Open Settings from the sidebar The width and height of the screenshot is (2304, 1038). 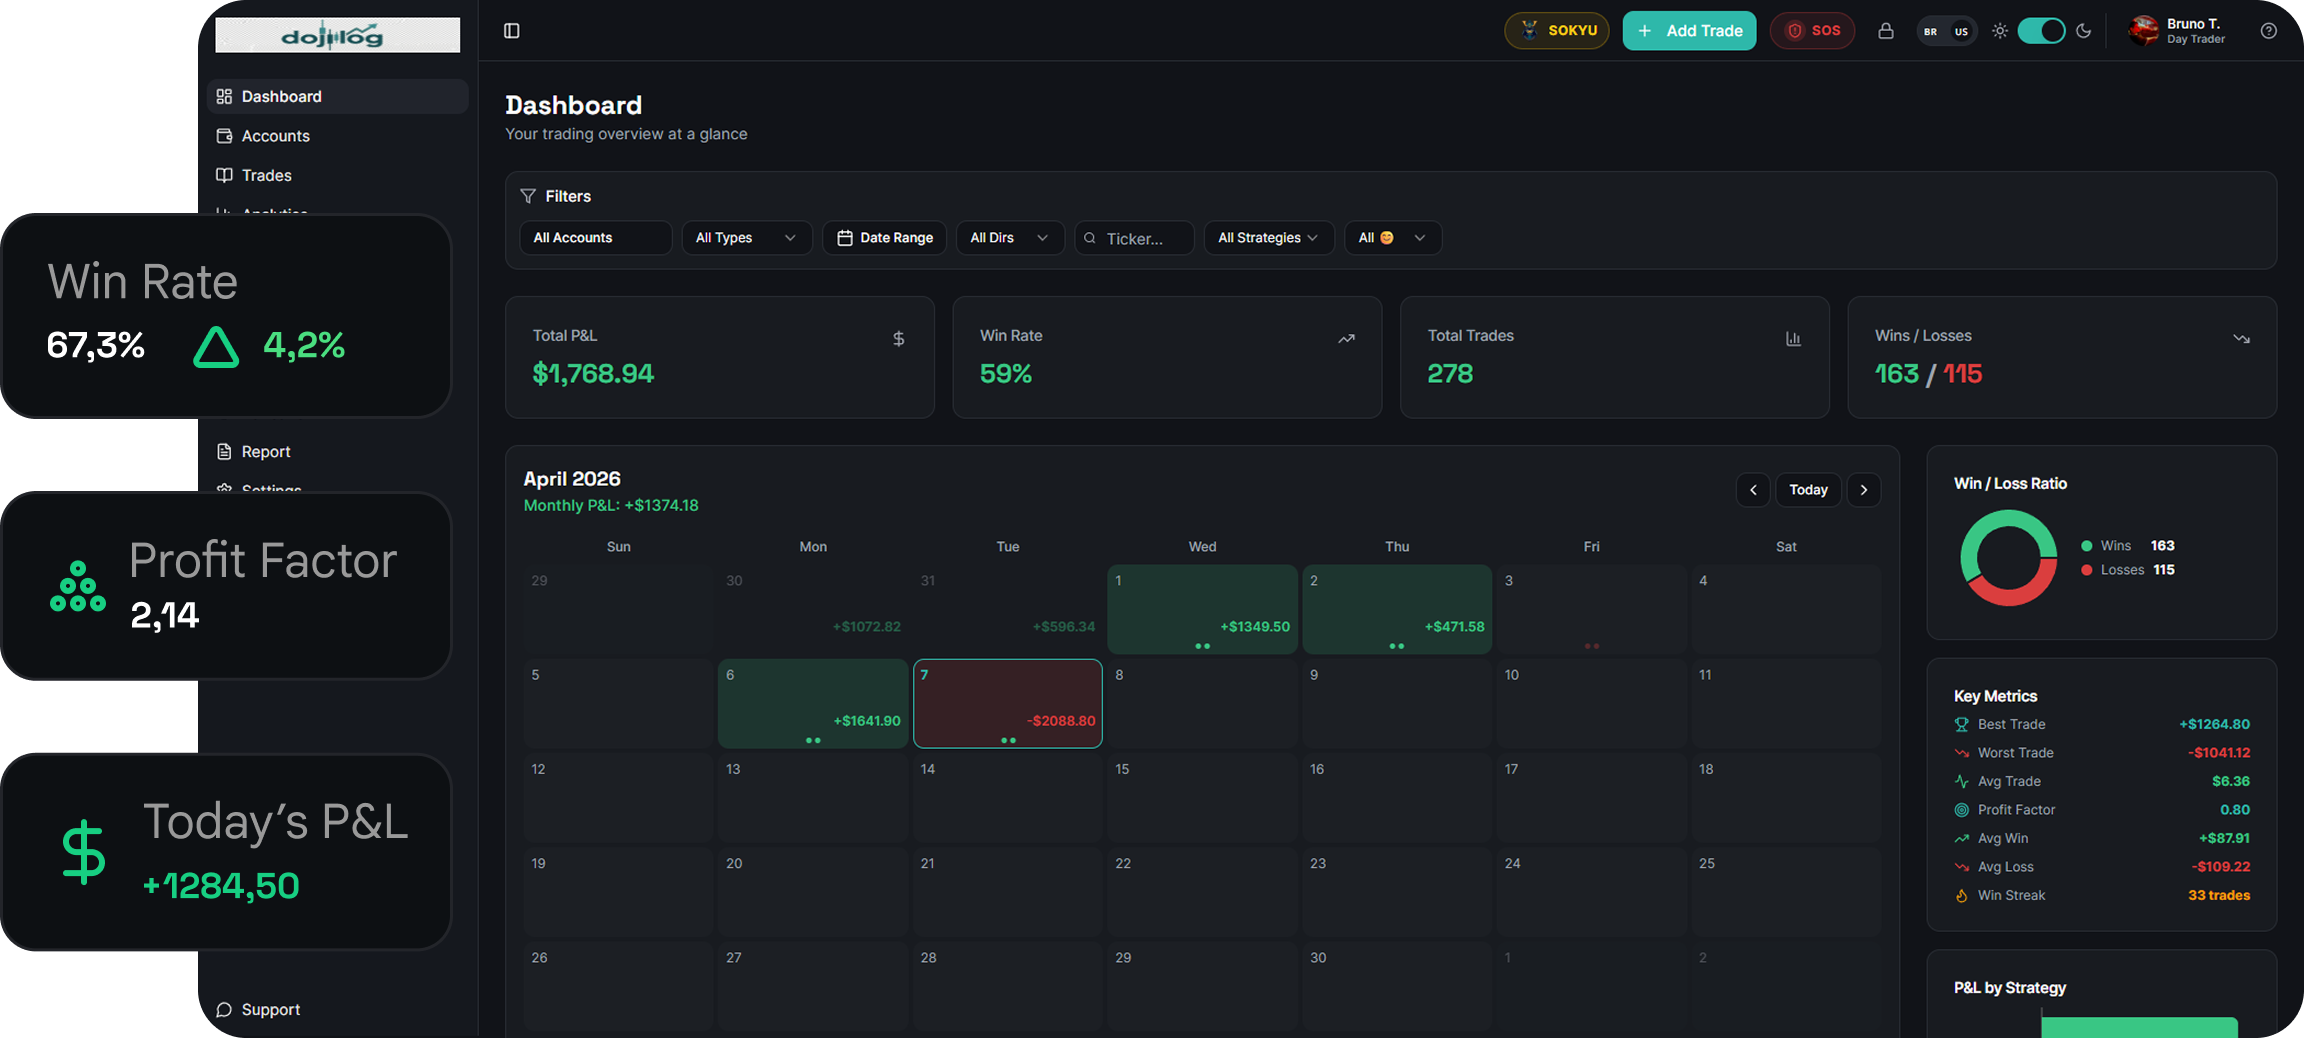[x=270, y=489]
